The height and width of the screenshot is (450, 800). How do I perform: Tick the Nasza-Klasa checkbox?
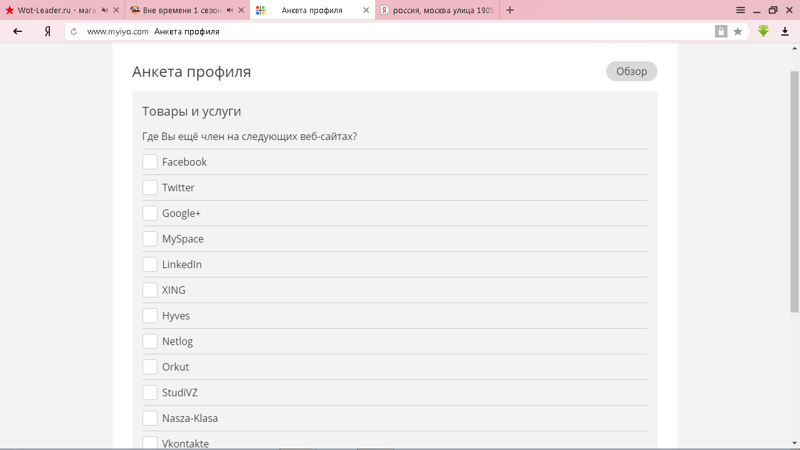150,418
